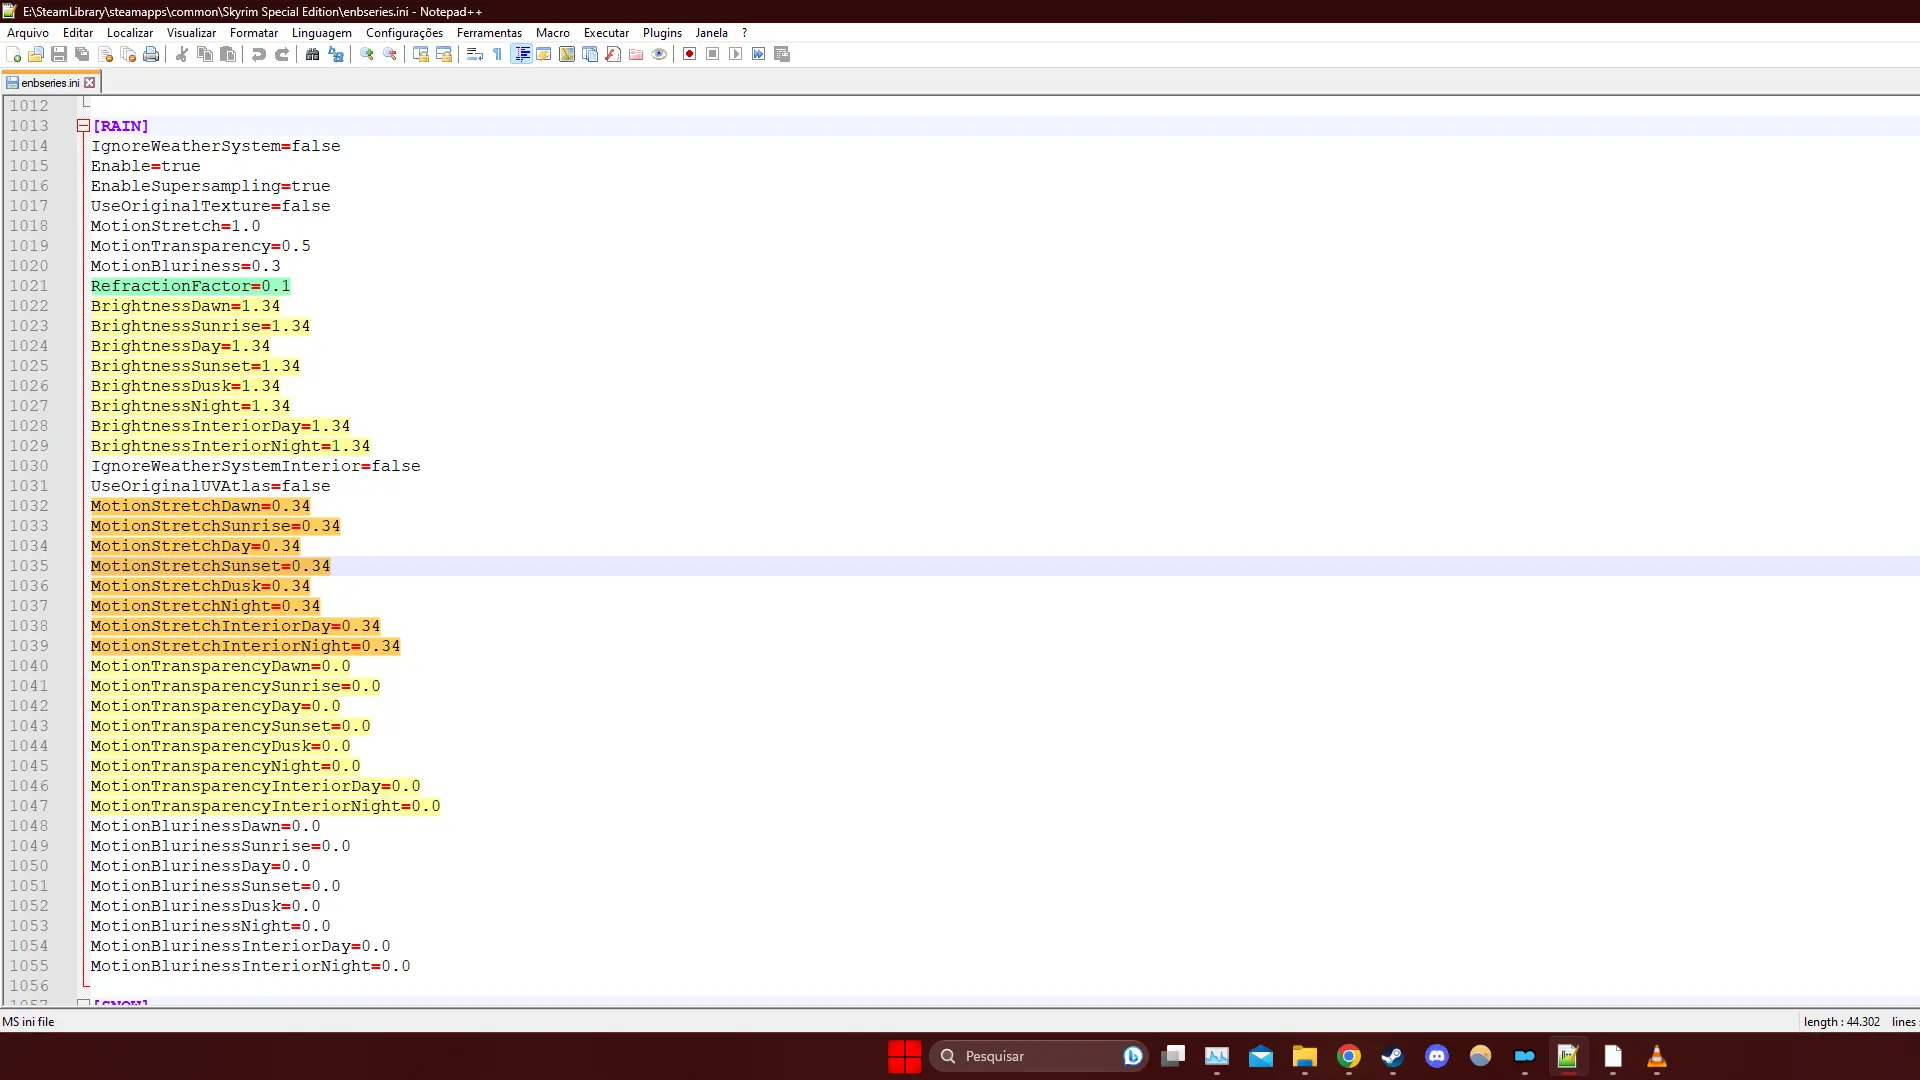Click the MotionStretchSunset=0.34 line

pyautogui.click(x=210, y=566)
